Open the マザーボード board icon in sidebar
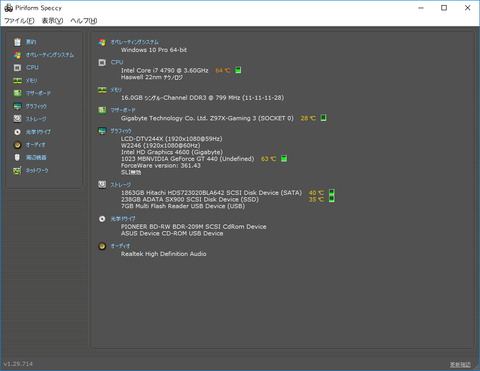Screen dimensions: 480x371 (x=17, y=93)
